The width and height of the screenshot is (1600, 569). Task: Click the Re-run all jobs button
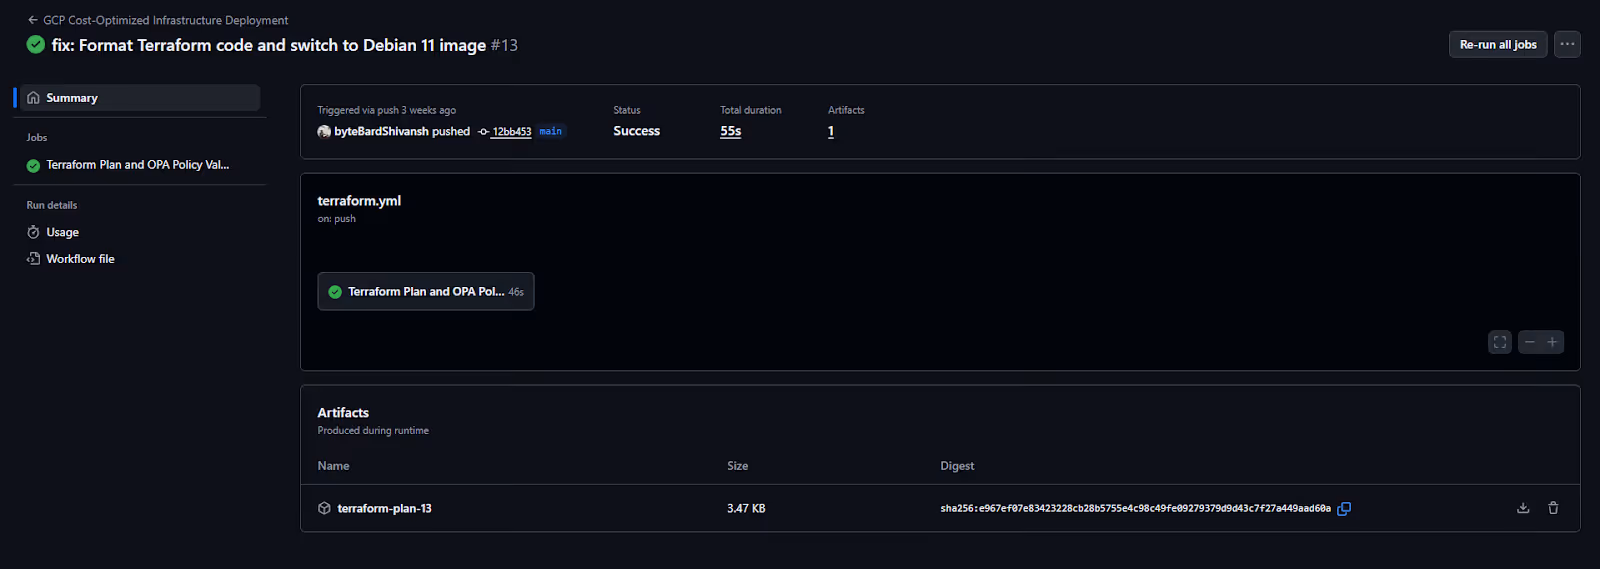tap(1498, 44)
